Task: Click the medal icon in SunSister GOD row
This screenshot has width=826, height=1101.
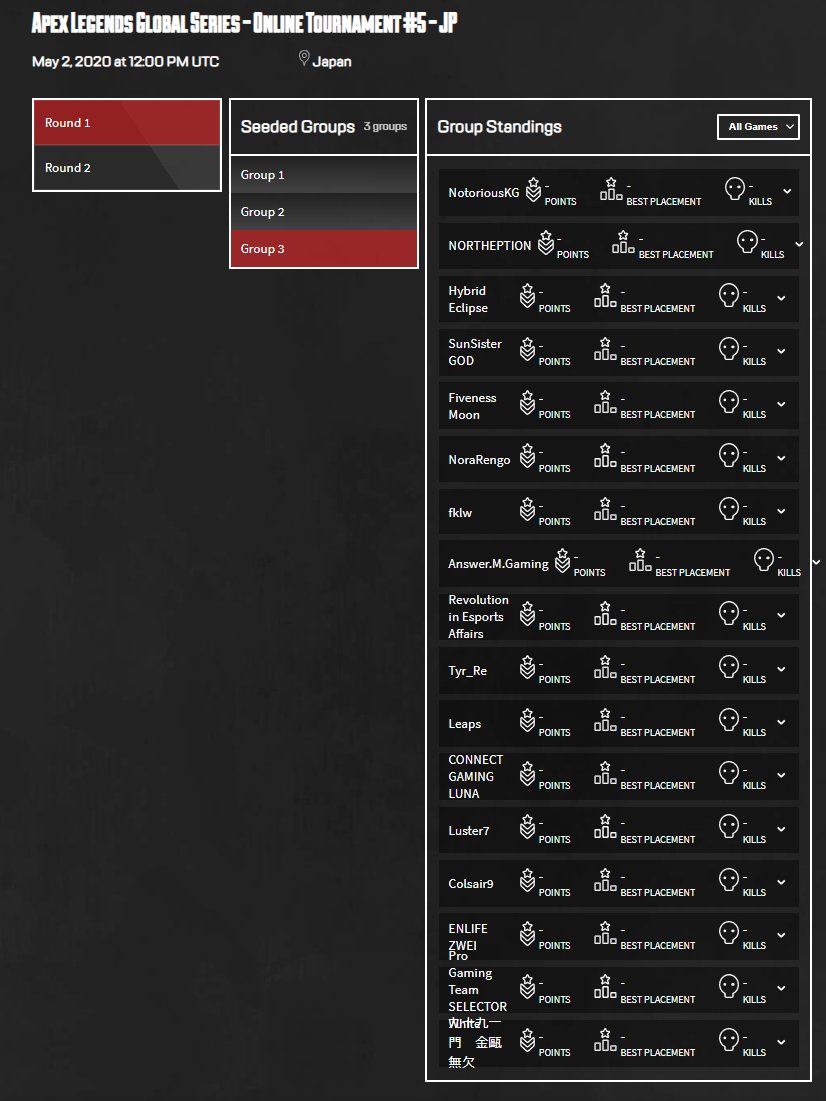Action: tap(527, 350)
